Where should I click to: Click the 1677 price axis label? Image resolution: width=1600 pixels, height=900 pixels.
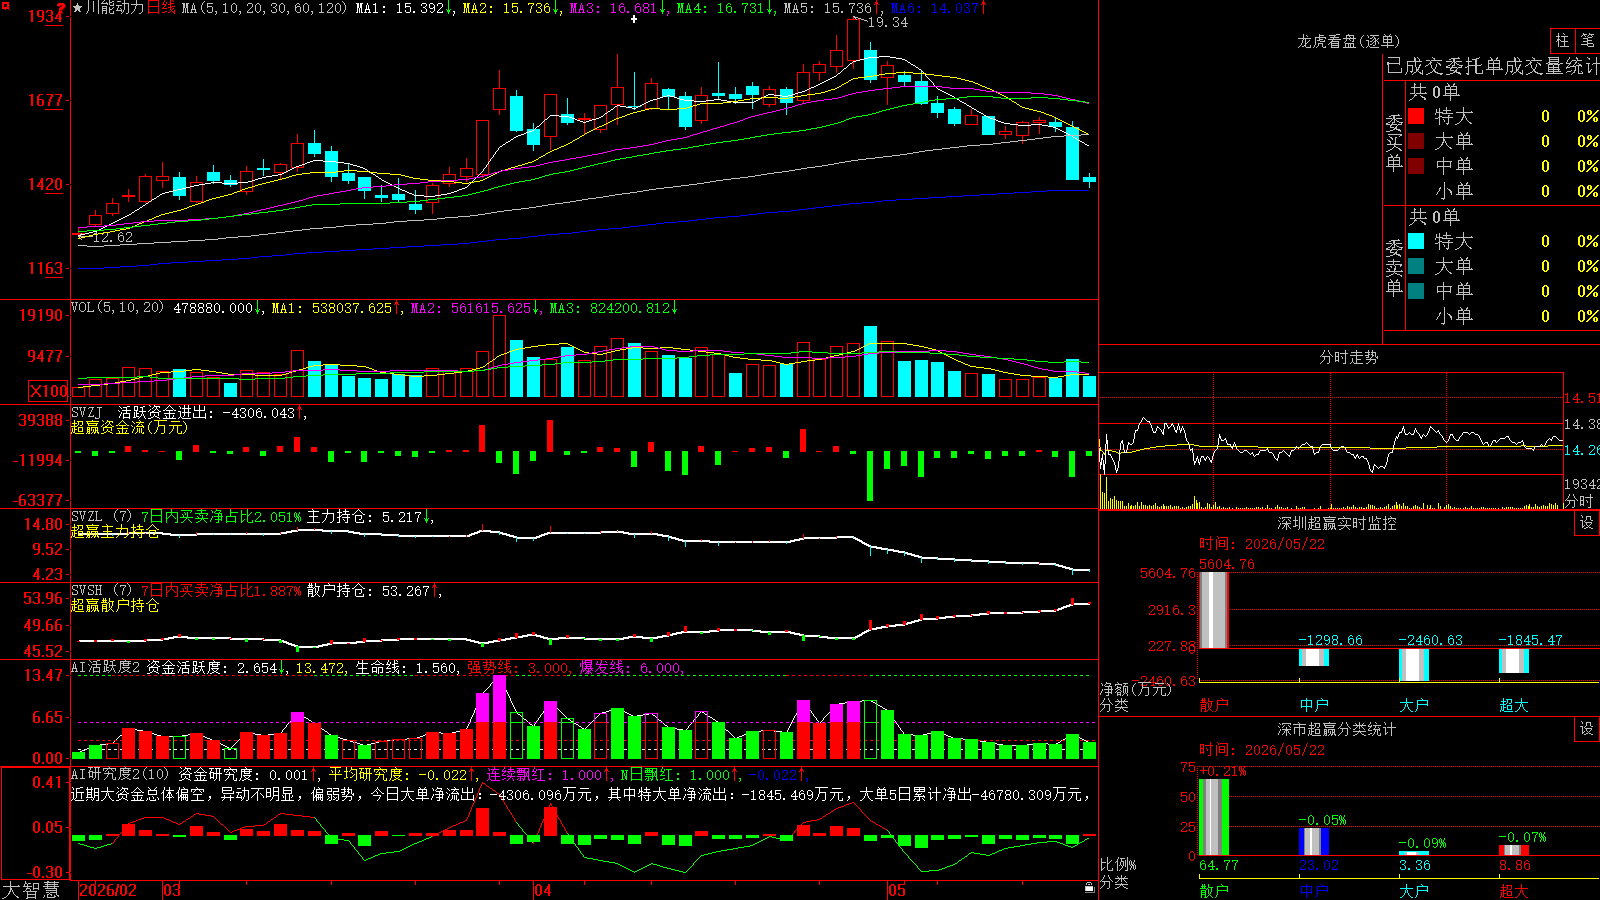pos(45,100)
